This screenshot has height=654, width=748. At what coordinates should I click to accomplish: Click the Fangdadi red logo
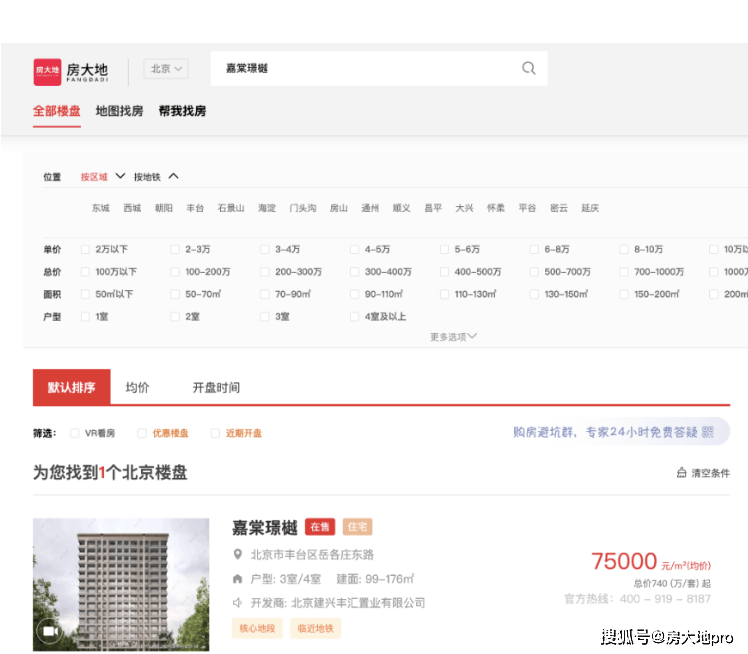[47, 70]
